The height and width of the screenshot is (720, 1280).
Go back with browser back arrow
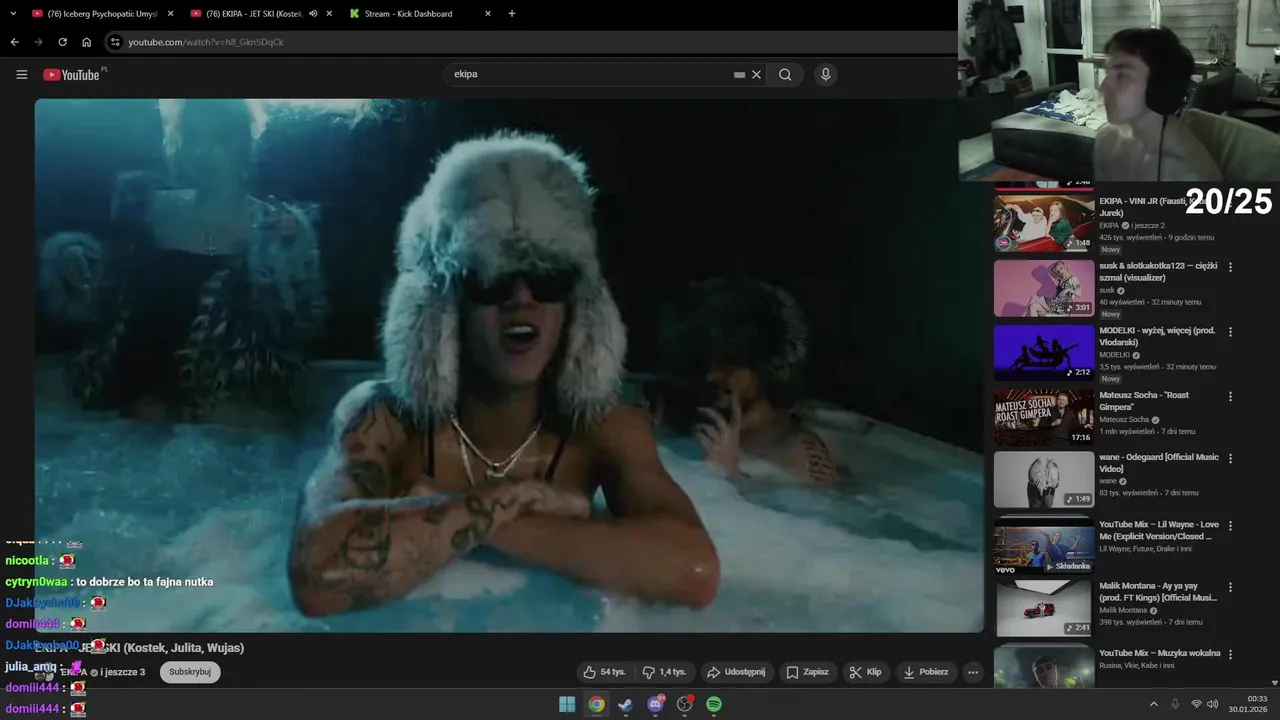[14, 42]
